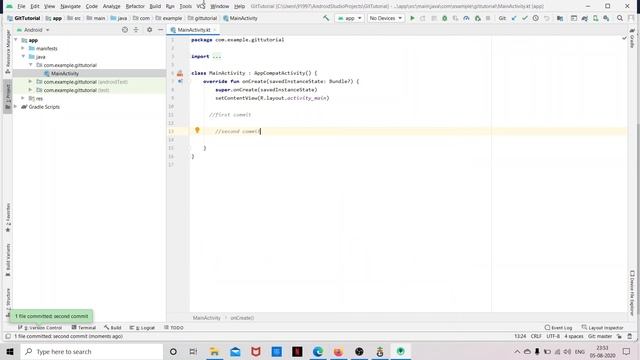640x360 pixels.
Task: Open Microsoft Edge from the taskbar
Action: click(x=318, y=351)
